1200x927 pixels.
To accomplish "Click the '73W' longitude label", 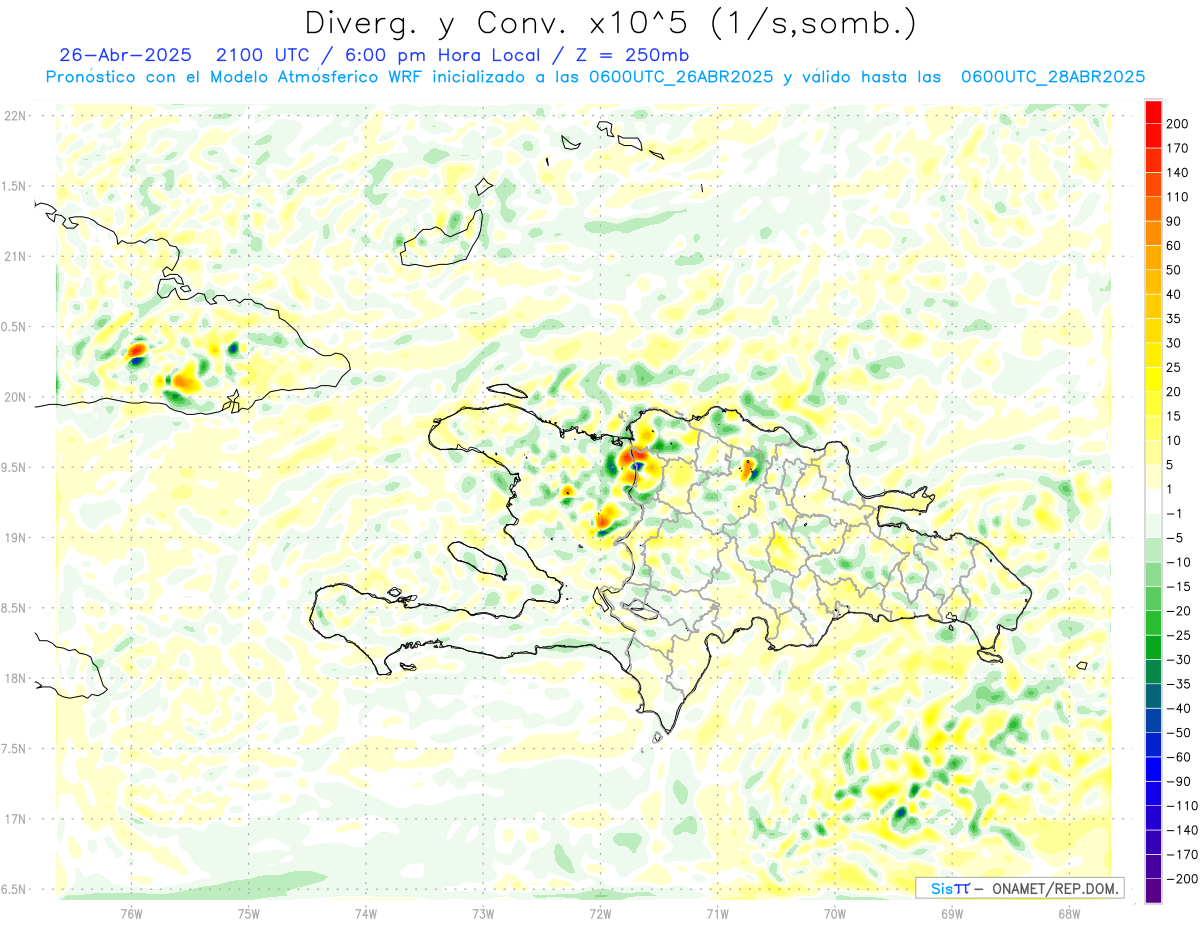I will coord(483,914).
